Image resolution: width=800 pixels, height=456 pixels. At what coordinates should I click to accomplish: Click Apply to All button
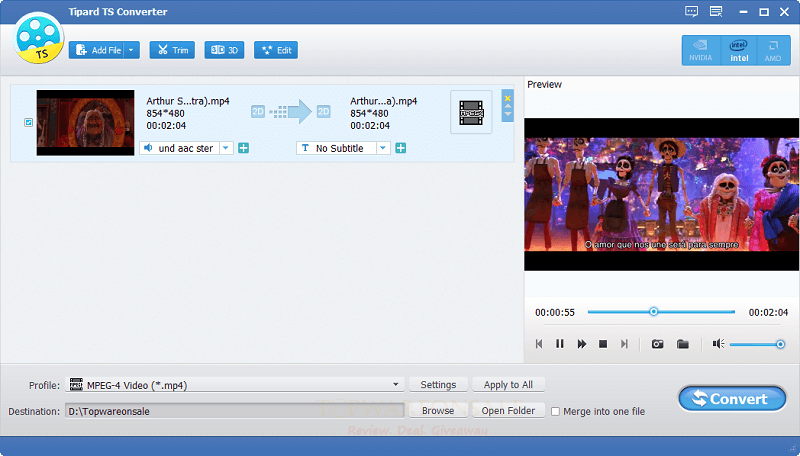[508, 385]
